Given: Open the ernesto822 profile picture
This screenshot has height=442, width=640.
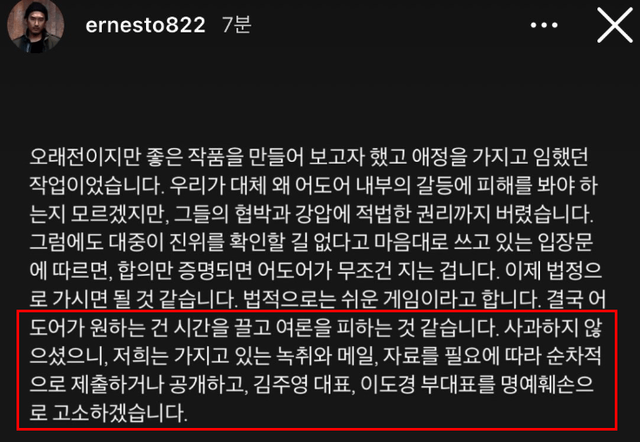Looking at the screenshot, I should (x=36, y=25).
